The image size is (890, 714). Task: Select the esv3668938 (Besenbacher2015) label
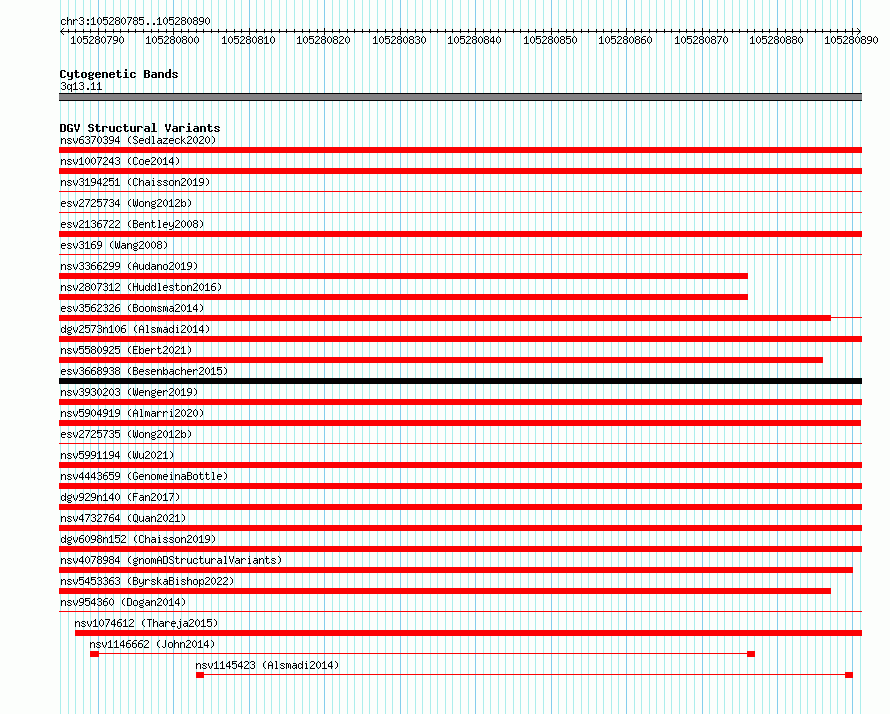[x=144, y=371]
